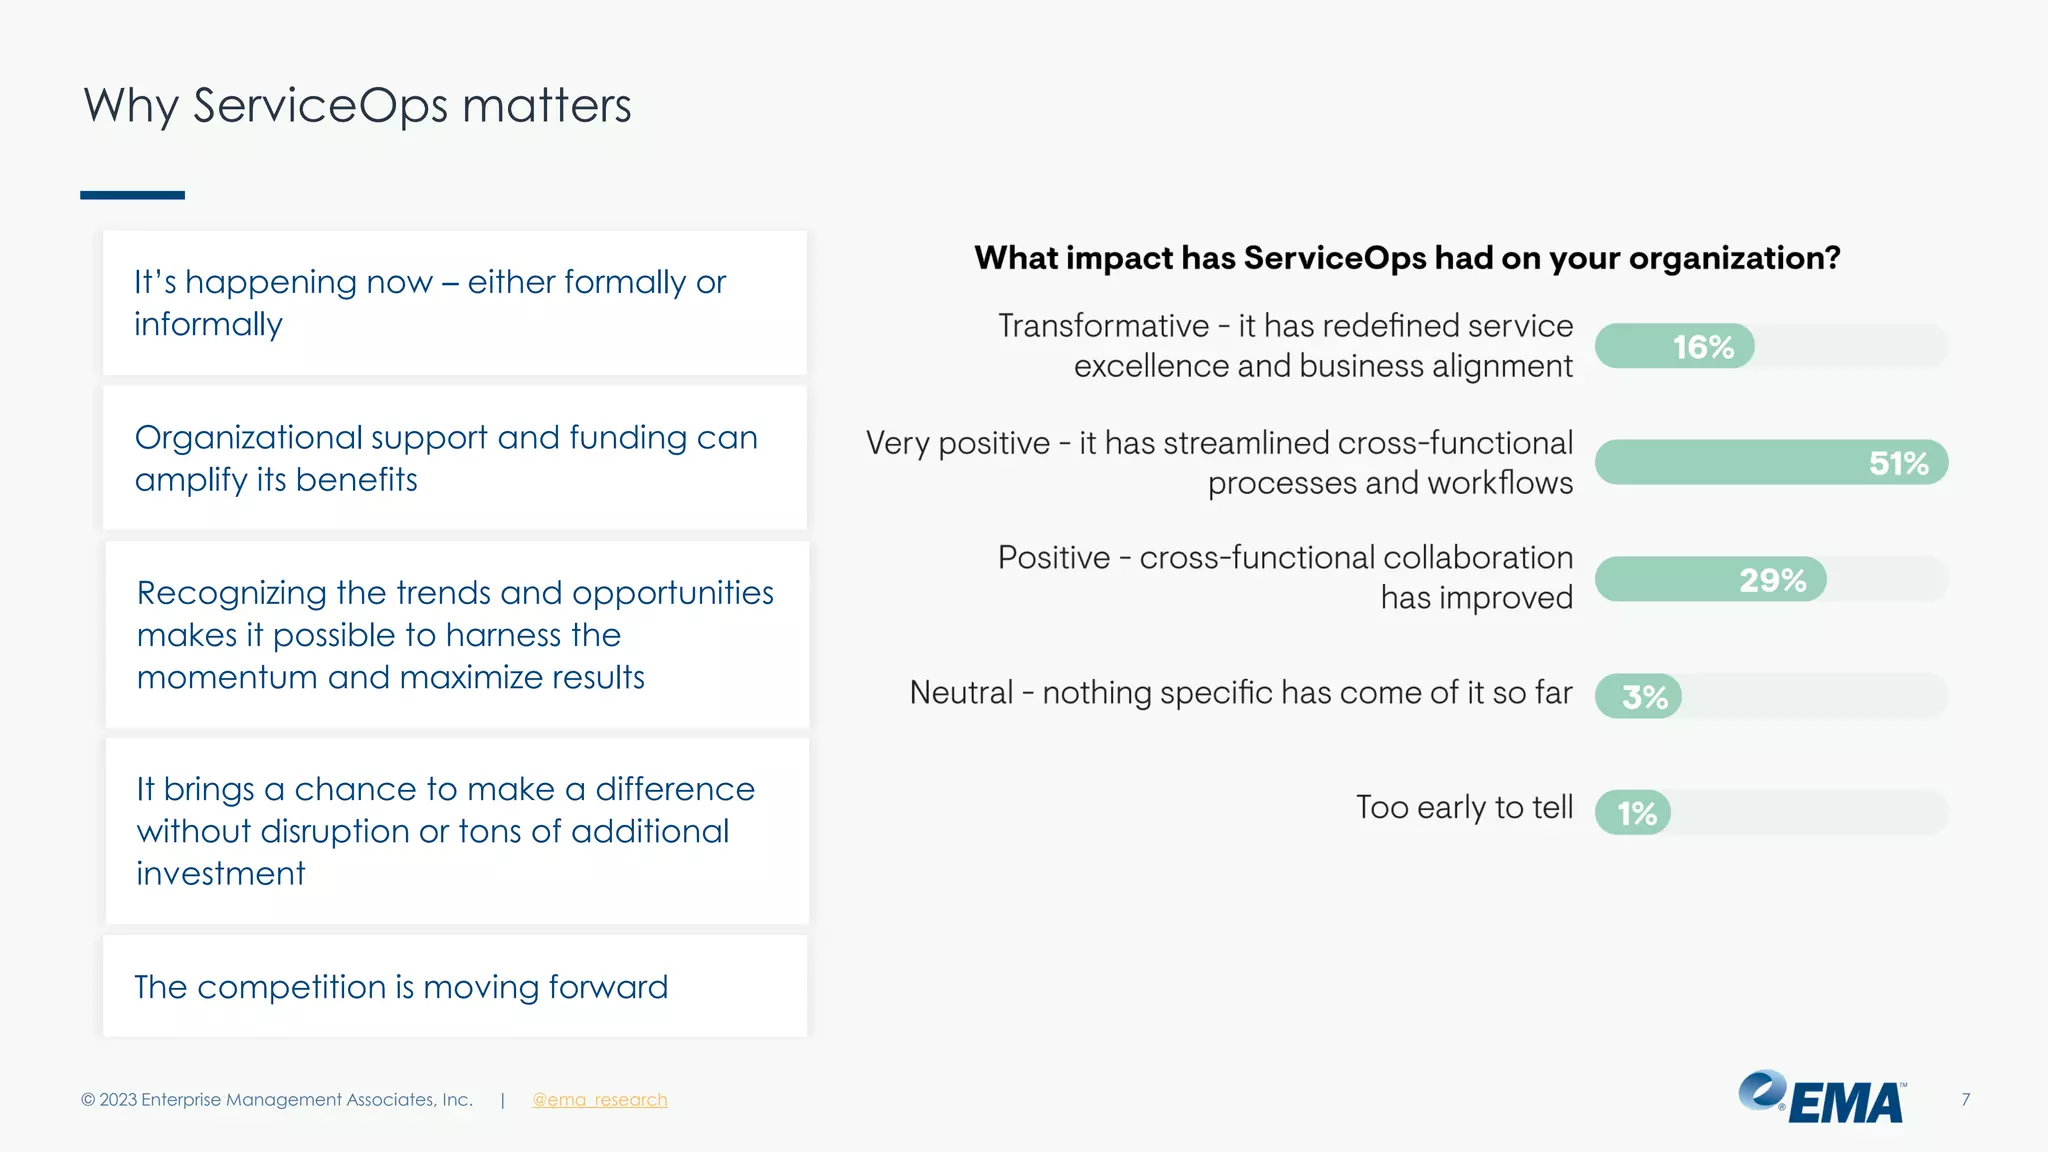Image resolution: width=2048 pixels, height=1152 pixels.
Task: Click the "It brings a chance" text box
Action: (457, 831)
